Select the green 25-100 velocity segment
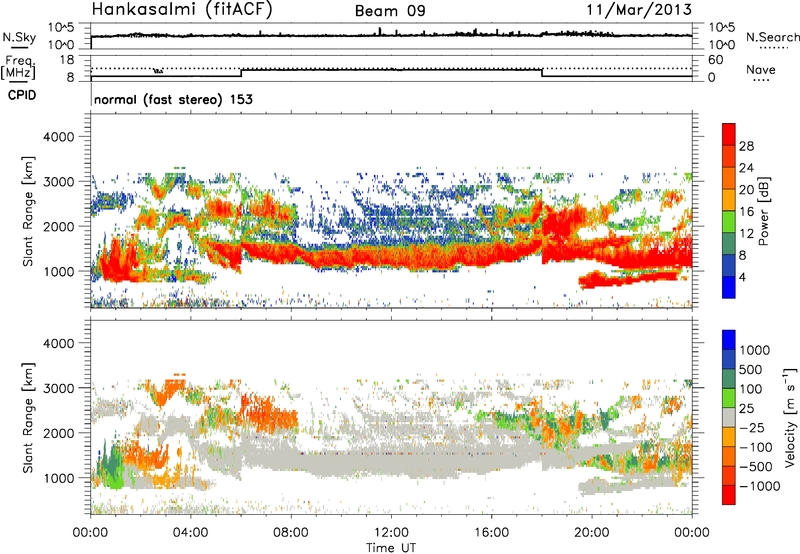This screenshot has width=800, height=554. (x=729, y=398)
